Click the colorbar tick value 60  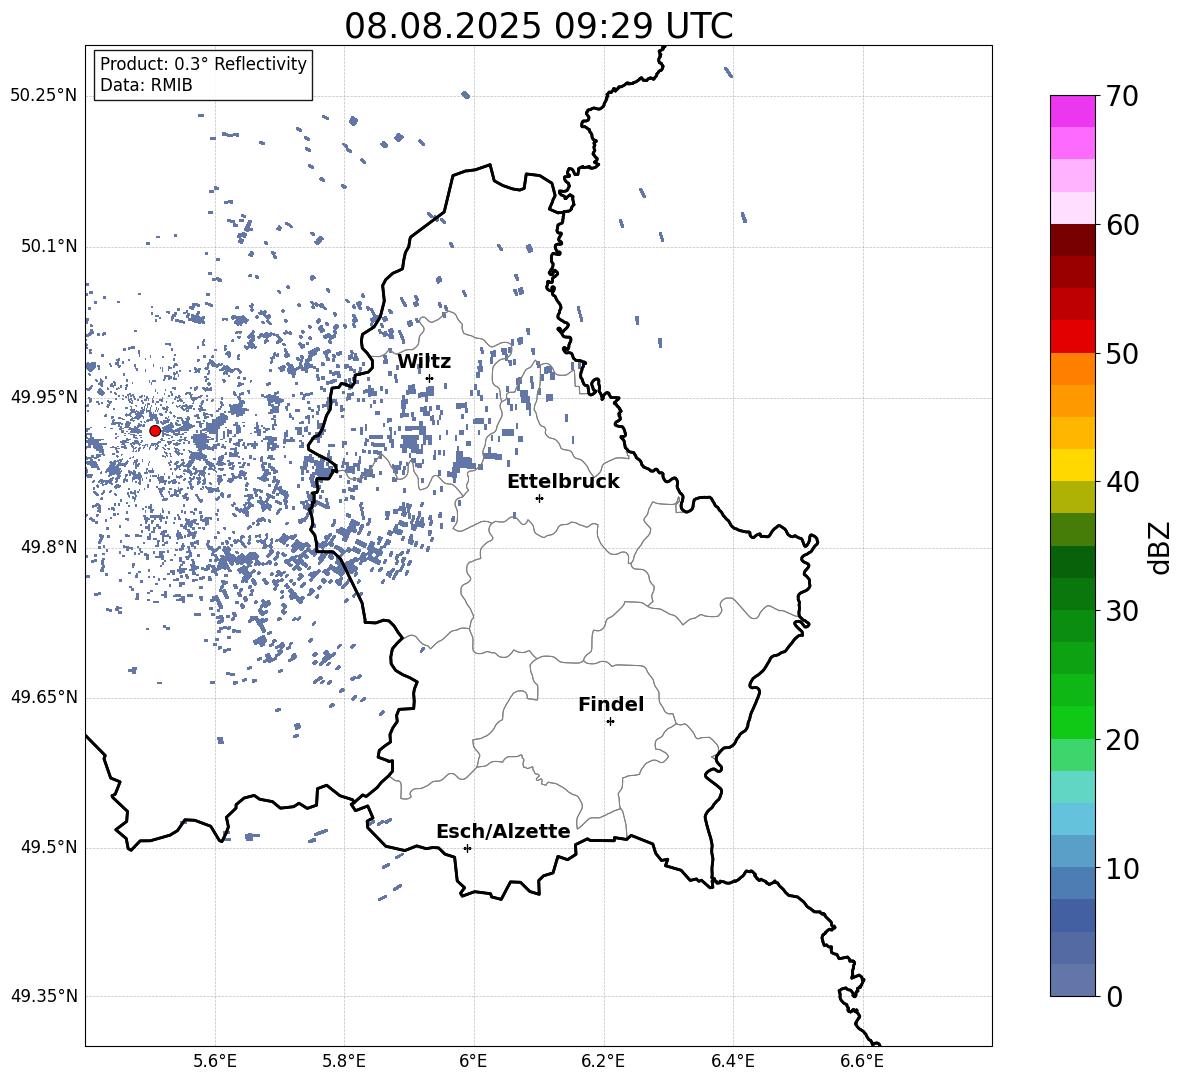coord(1122,225)
